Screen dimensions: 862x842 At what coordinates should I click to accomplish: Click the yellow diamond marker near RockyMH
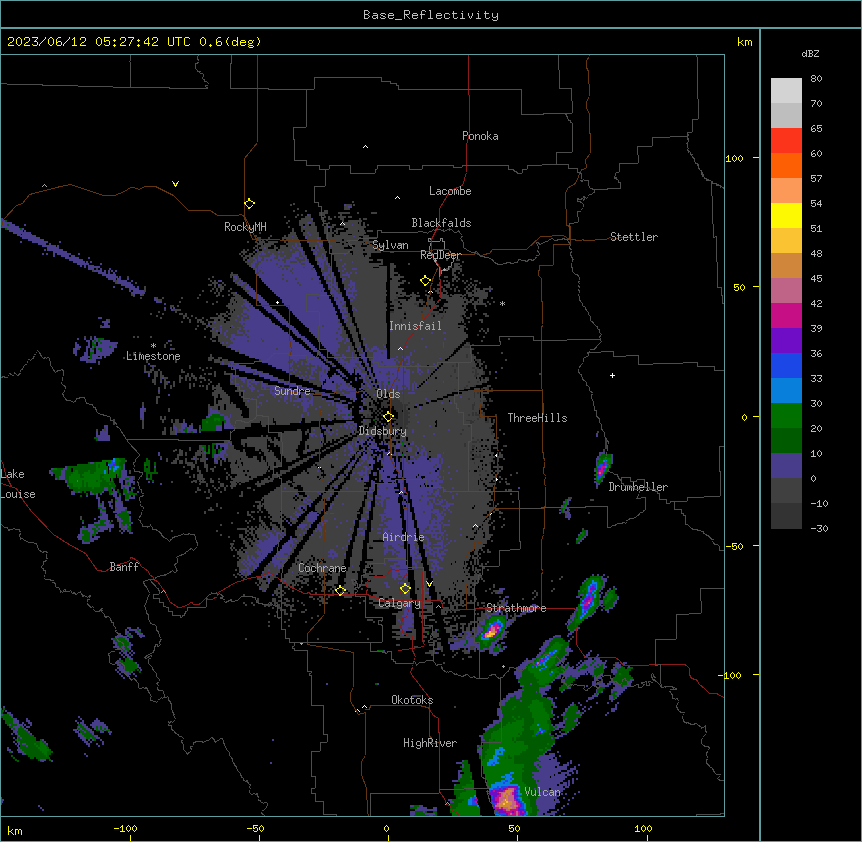pyautogui.click(x=249, y=204)
